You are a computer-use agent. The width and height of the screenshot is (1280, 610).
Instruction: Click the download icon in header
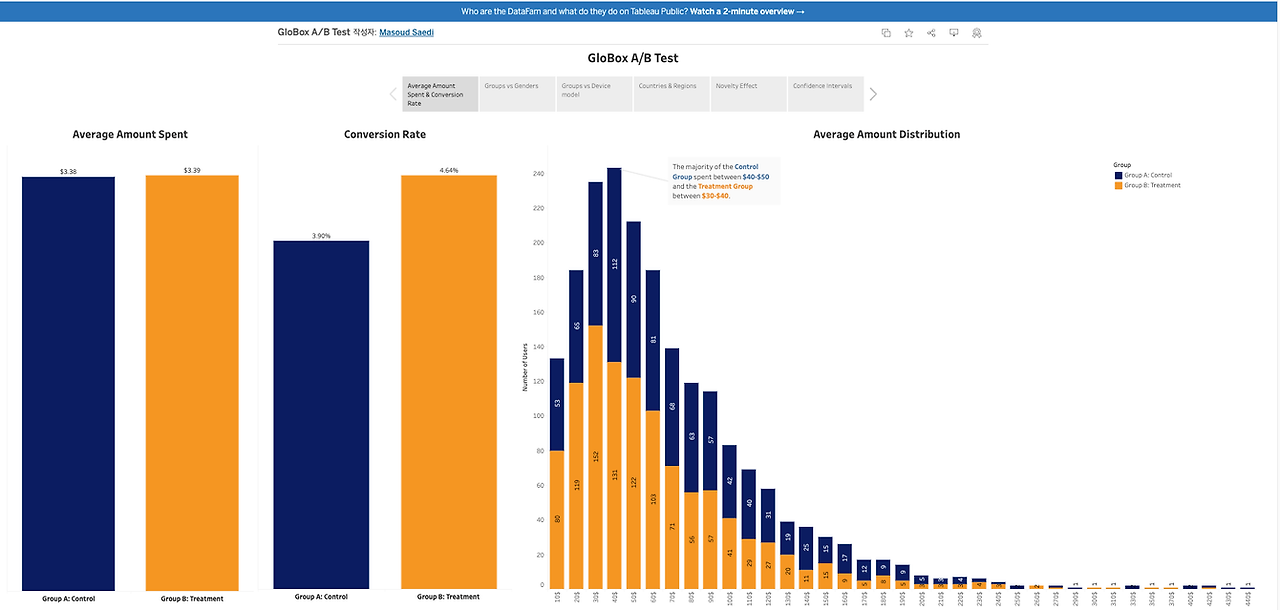click(954, 33)
